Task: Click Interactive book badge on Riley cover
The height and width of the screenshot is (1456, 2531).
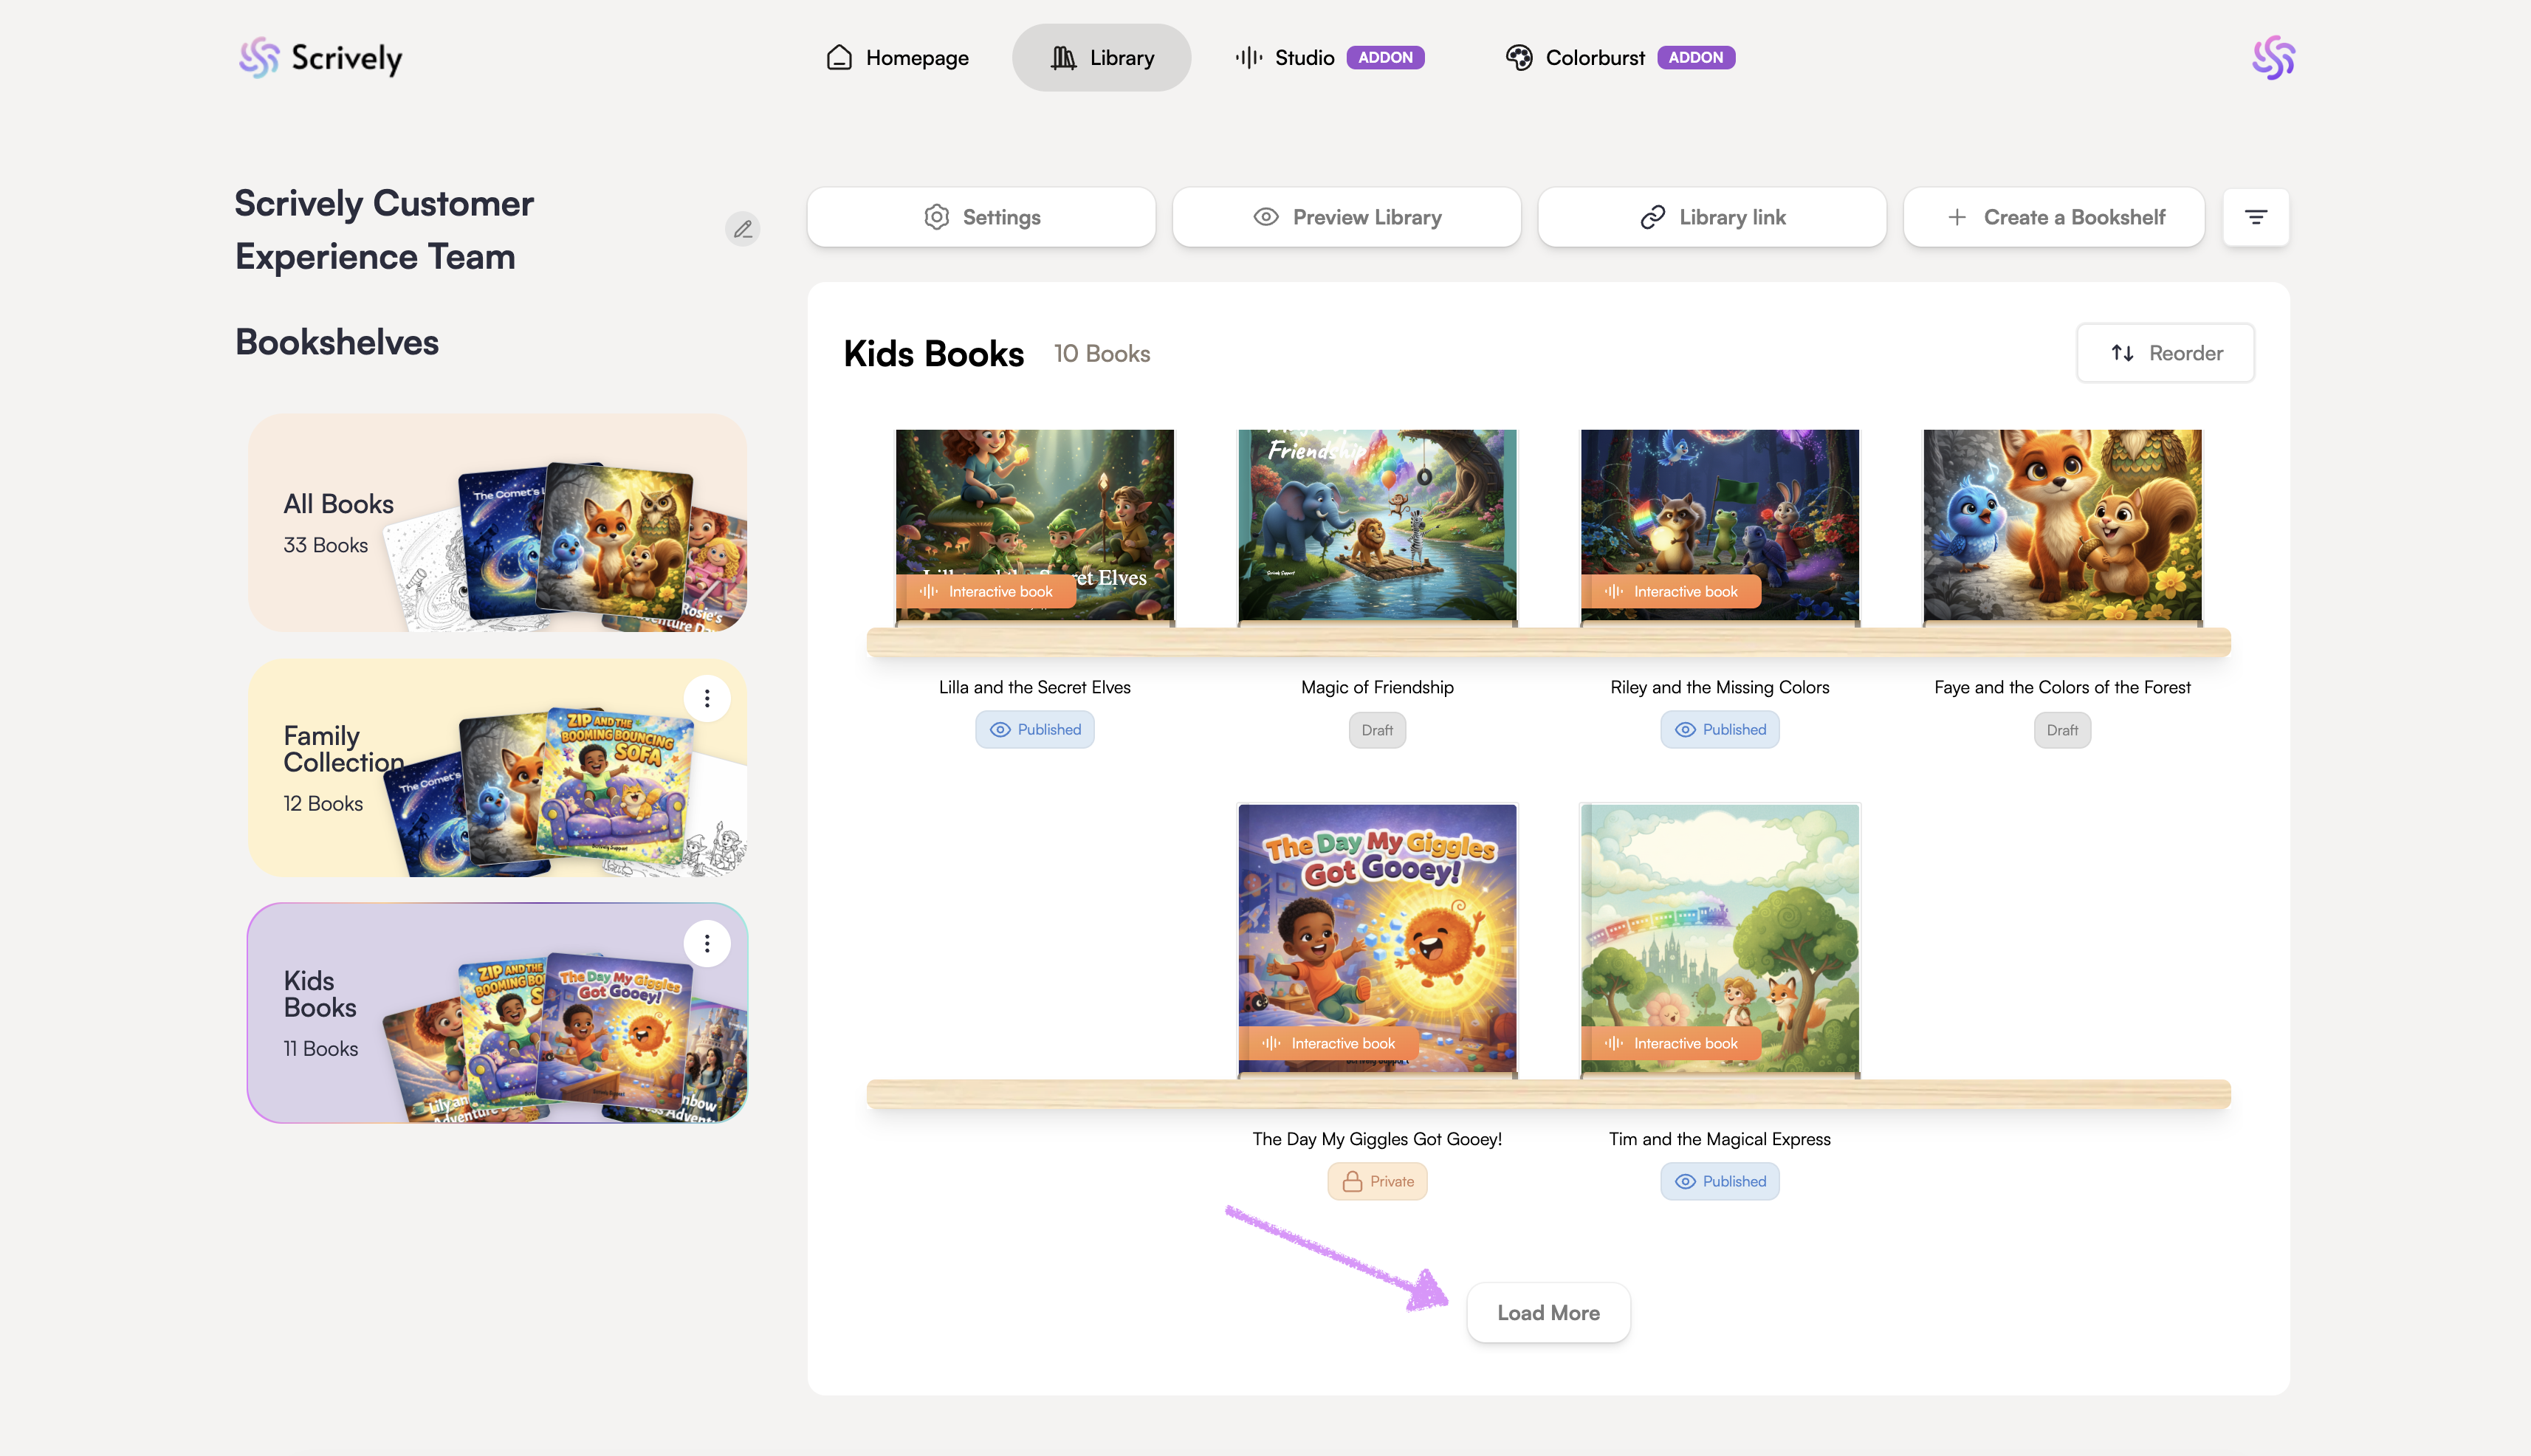Action: [x=1671, y=592]
